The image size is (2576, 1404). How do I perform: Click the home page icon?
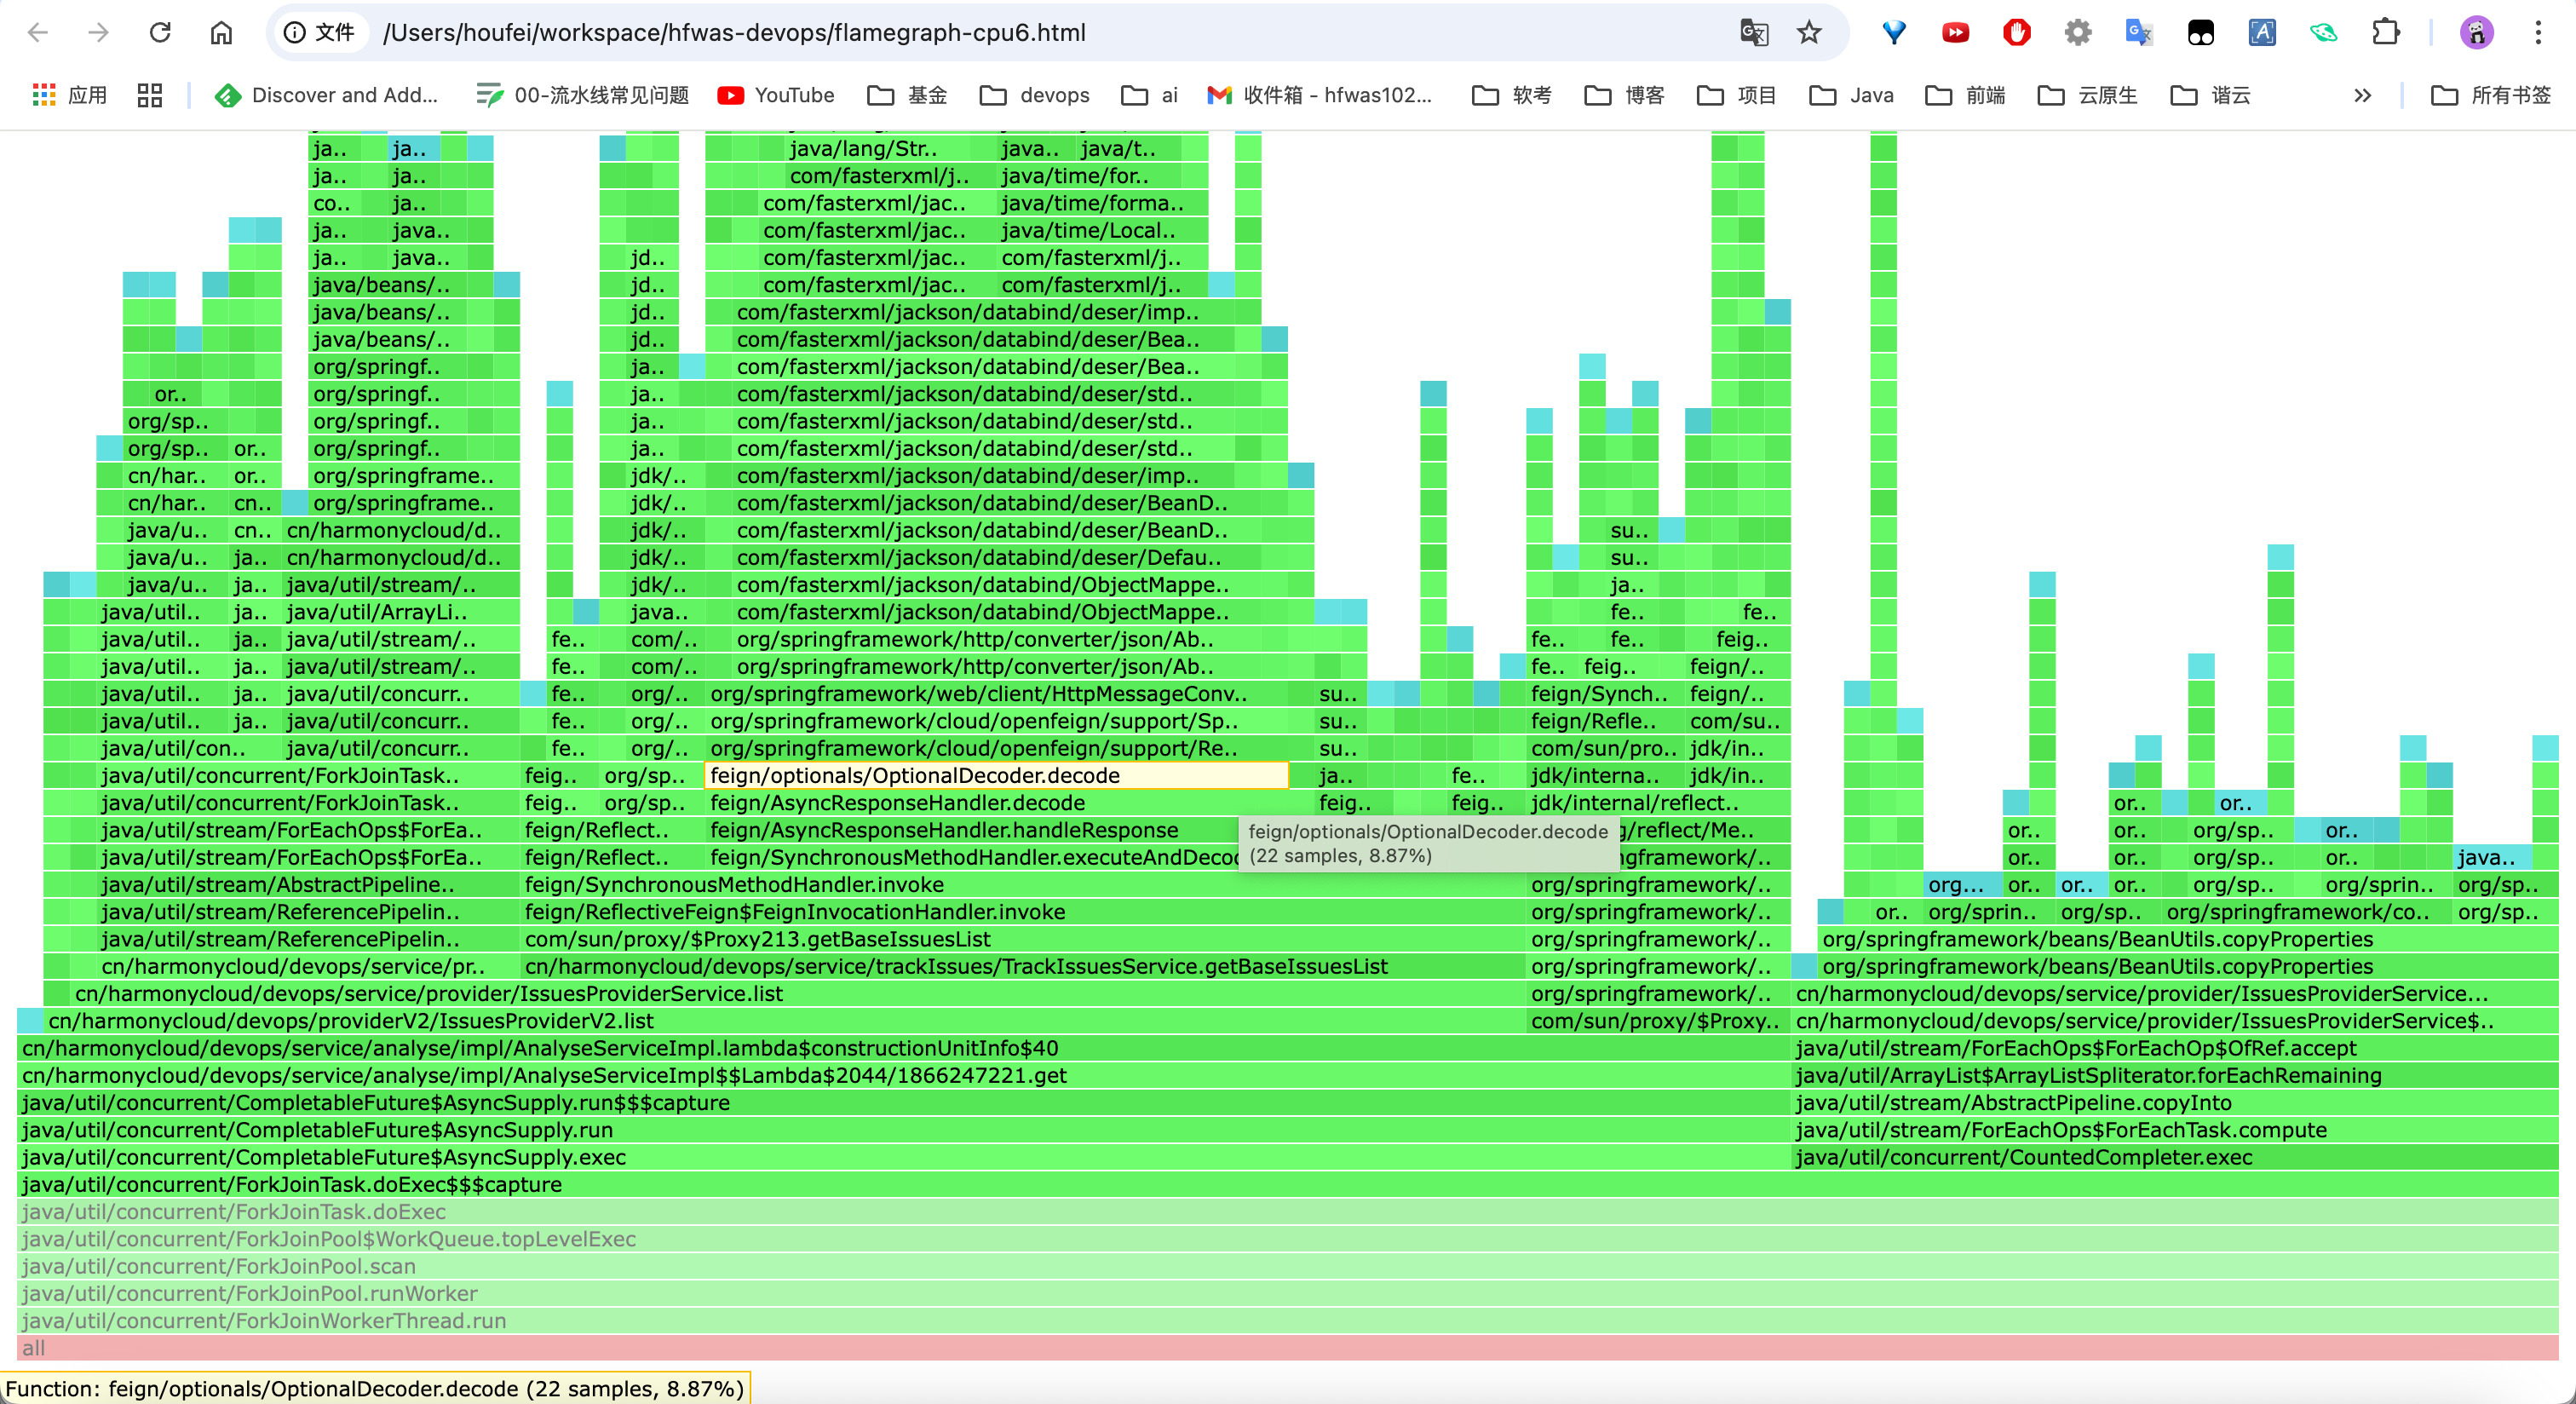(x=221, y=33)
